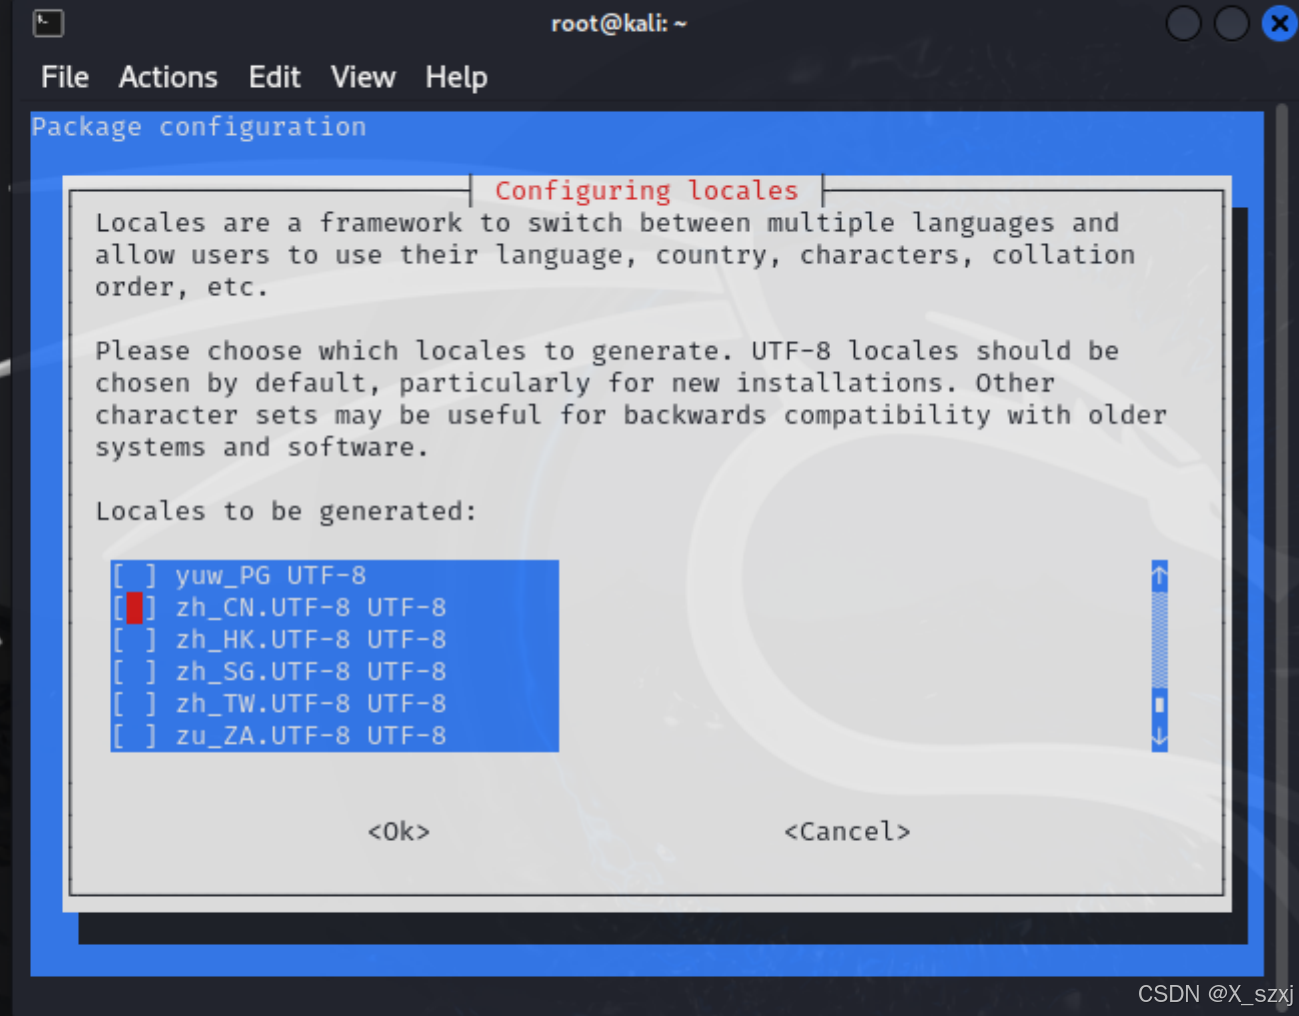Open the Actions menu
1299x1016 pixels.
(x=168, y=77)
